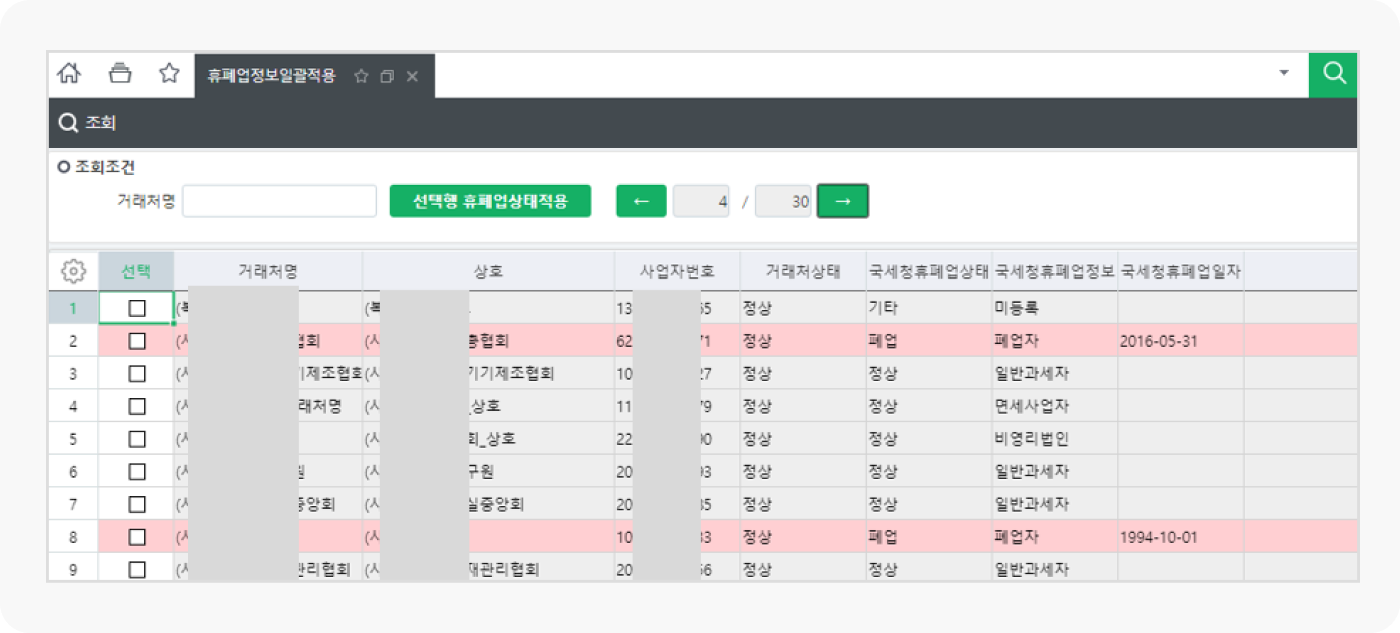Bookmark the 휴폐업정보일괄적용 tab with star

[x=362, y=76]
